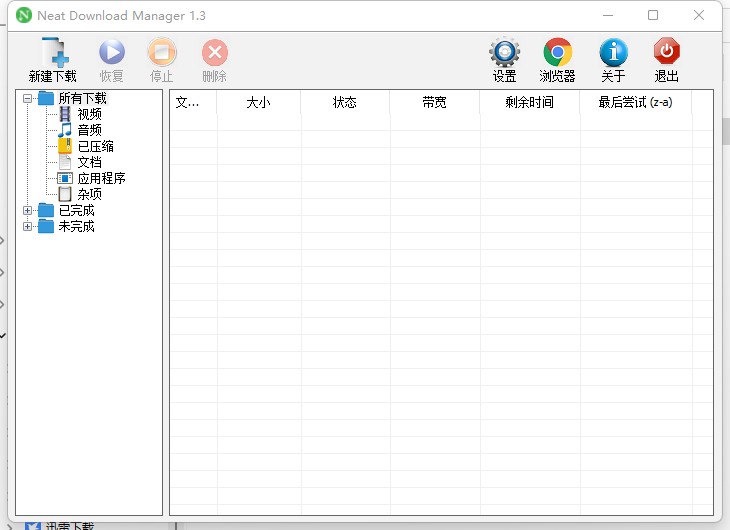Select the 应用程序 application window icon

click(65, 178)
